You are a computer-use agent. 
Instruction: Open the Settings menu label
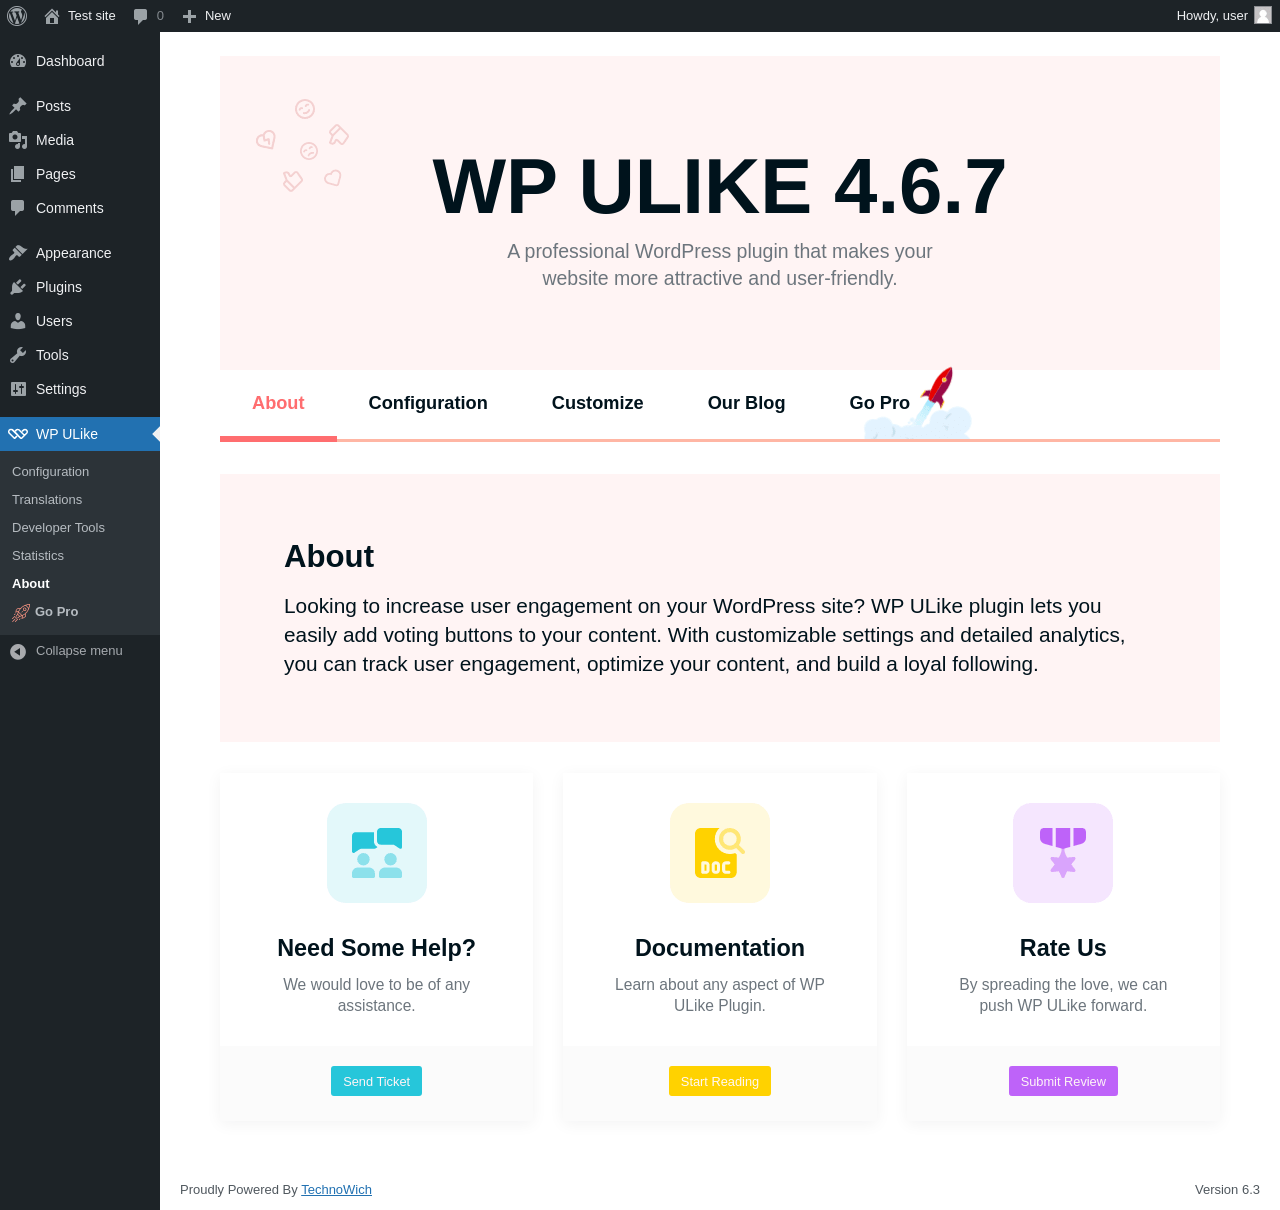[61, 389]
